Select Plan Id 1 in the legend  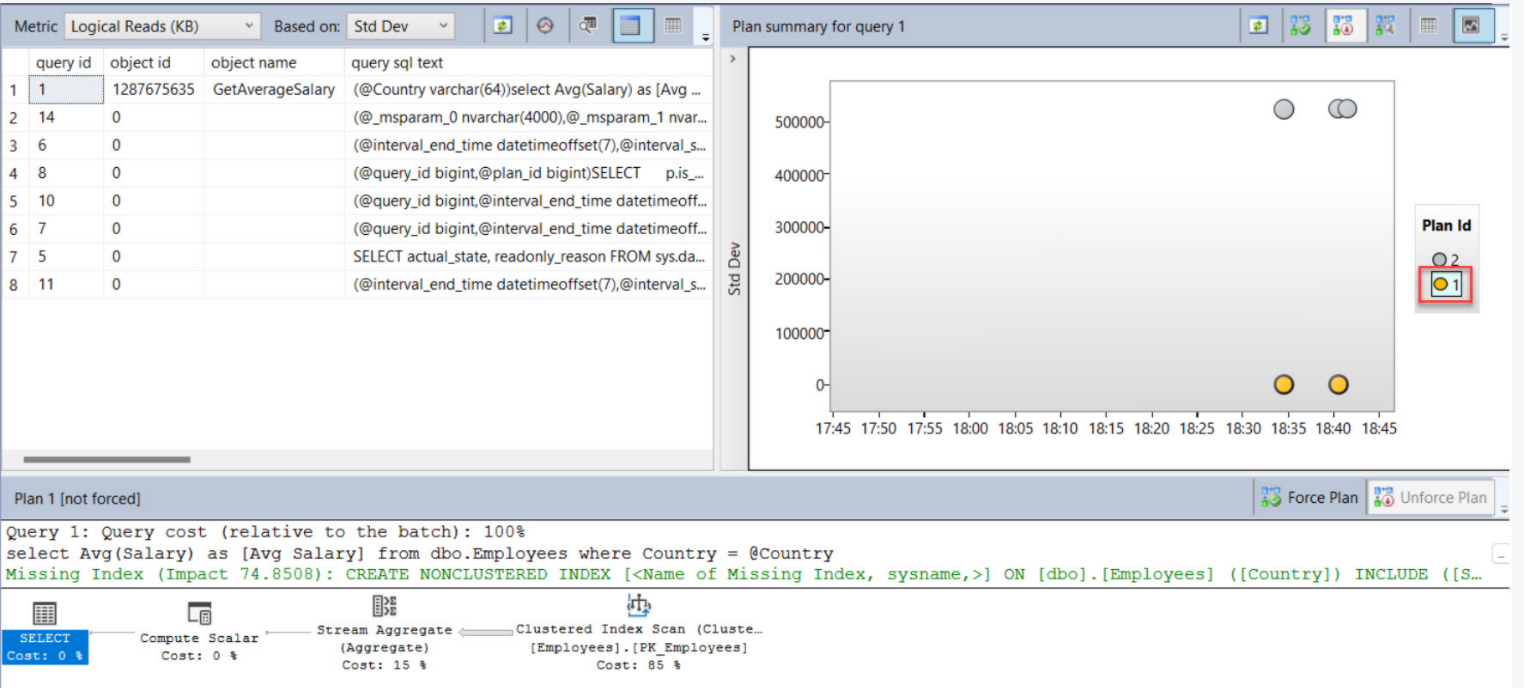[x=1445, y=285]
